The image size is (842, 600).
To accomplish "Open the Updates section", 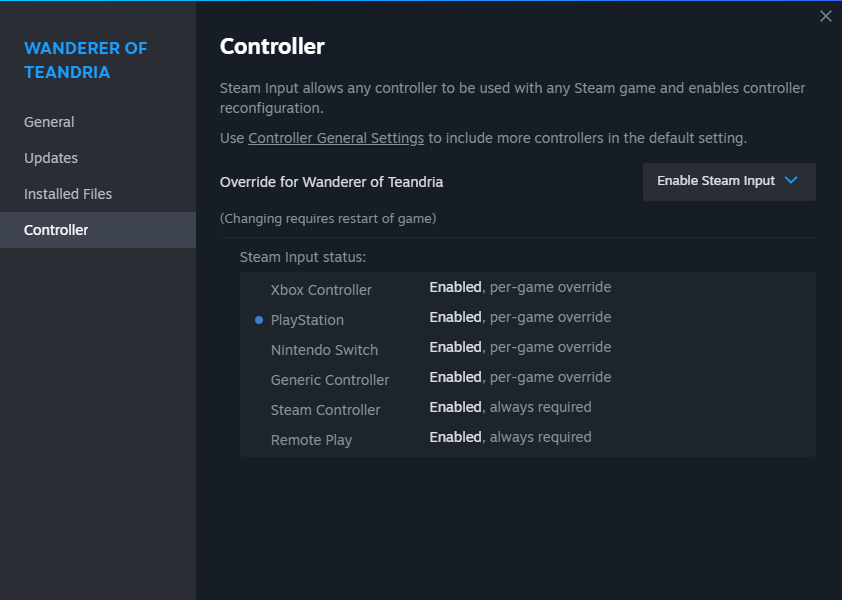I will [x=51, y=158].
